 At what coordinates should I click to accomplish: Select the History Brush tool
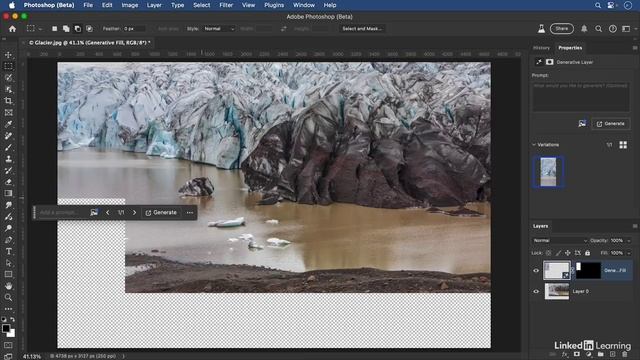8,171
